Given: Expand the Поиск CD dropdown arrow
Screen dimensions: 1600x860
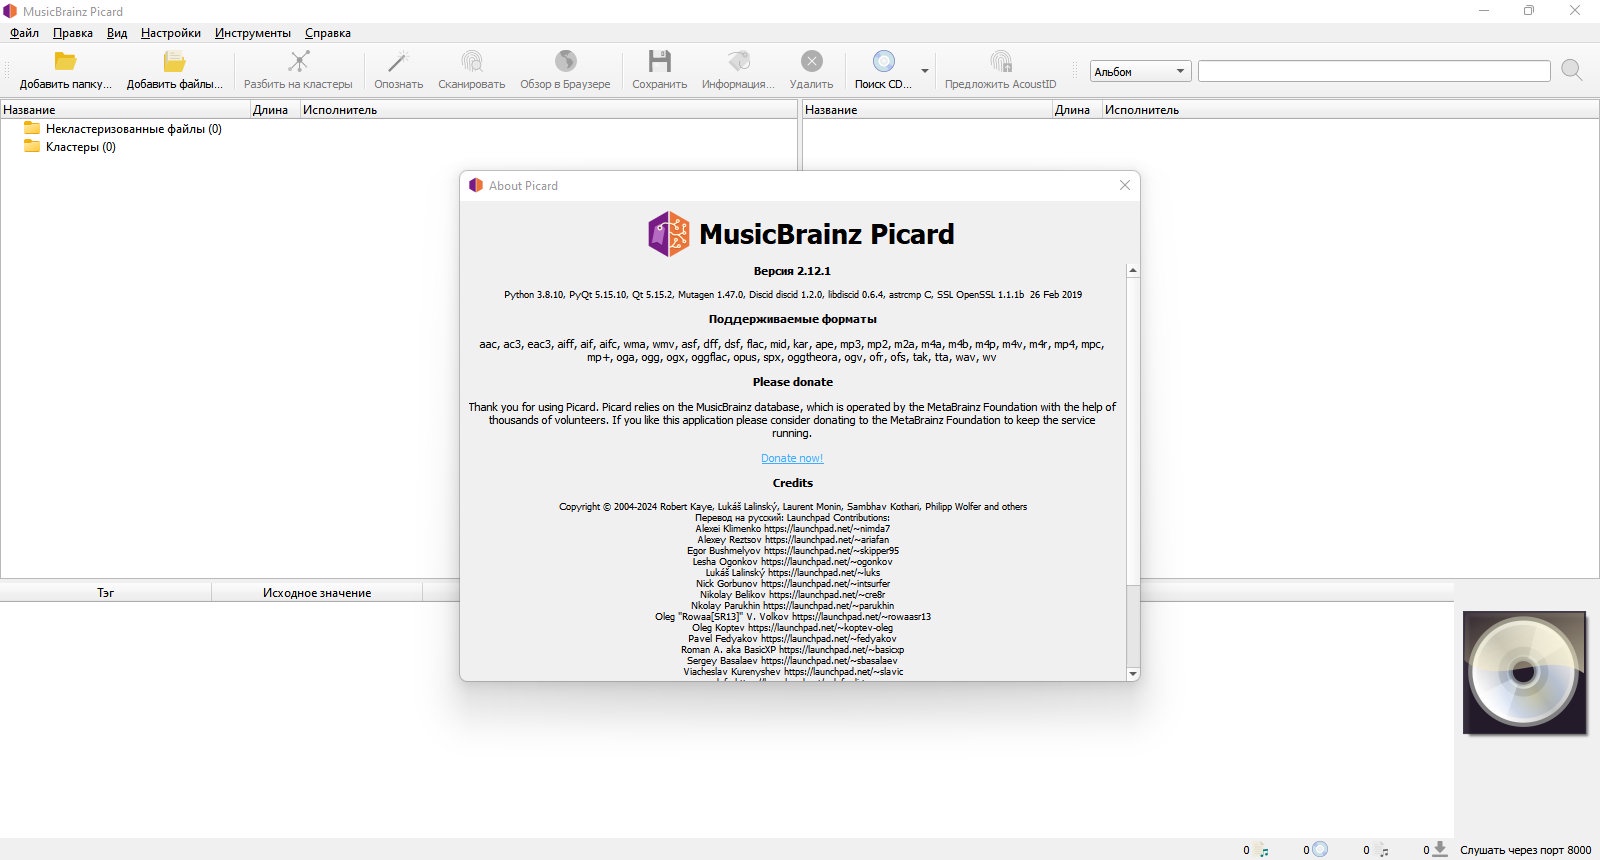Looking at the screenshot, I should 925,71.
